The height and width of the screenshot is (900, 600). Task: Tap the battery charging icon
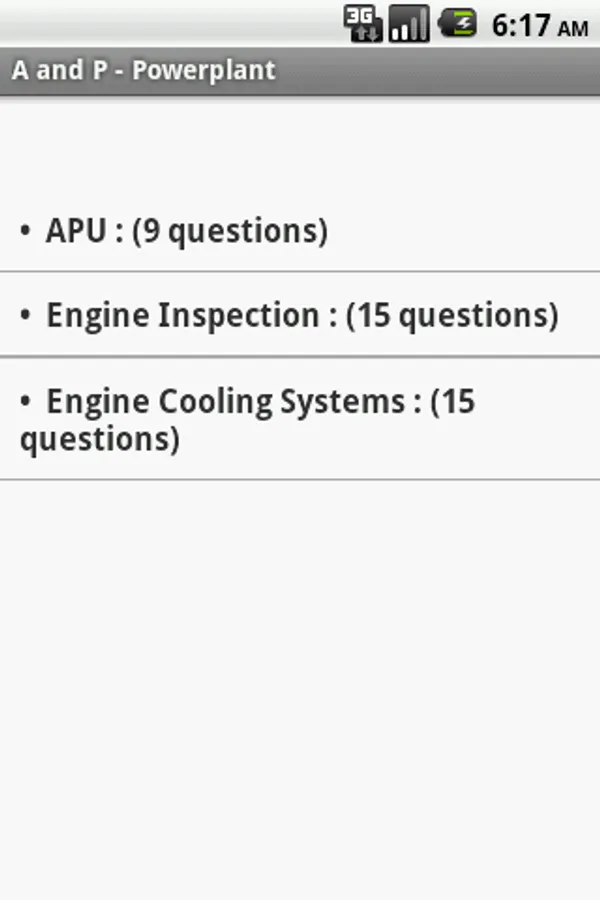coord(458,23)
